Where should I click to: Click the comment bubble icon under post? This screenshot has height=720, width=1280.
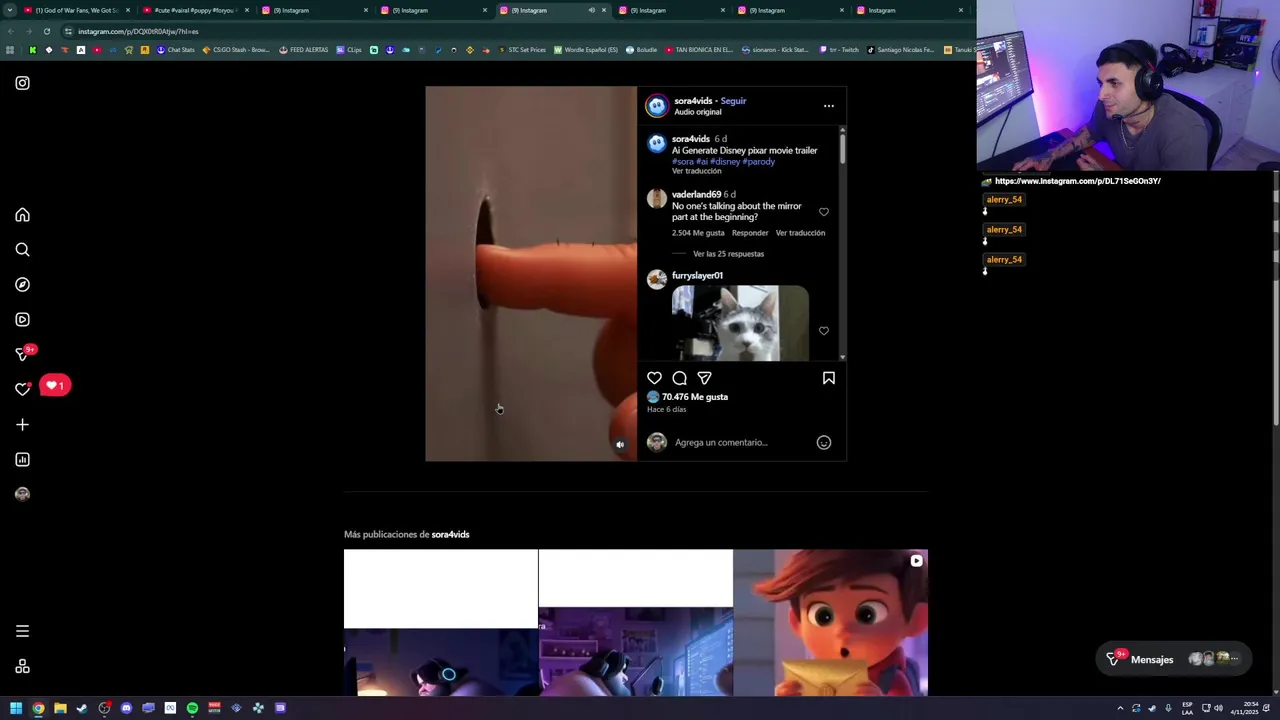click(679, 378)
